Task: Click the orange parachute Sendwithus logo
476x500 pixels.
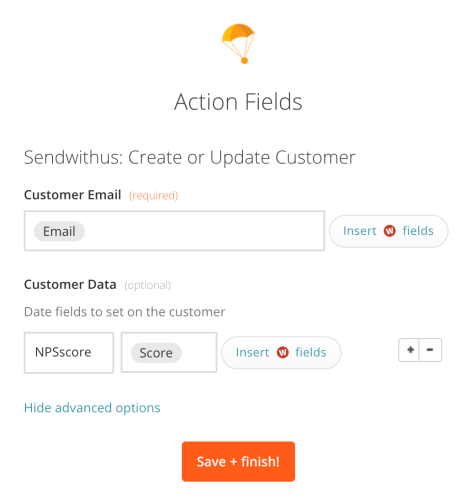Action: tap(238, 44)
